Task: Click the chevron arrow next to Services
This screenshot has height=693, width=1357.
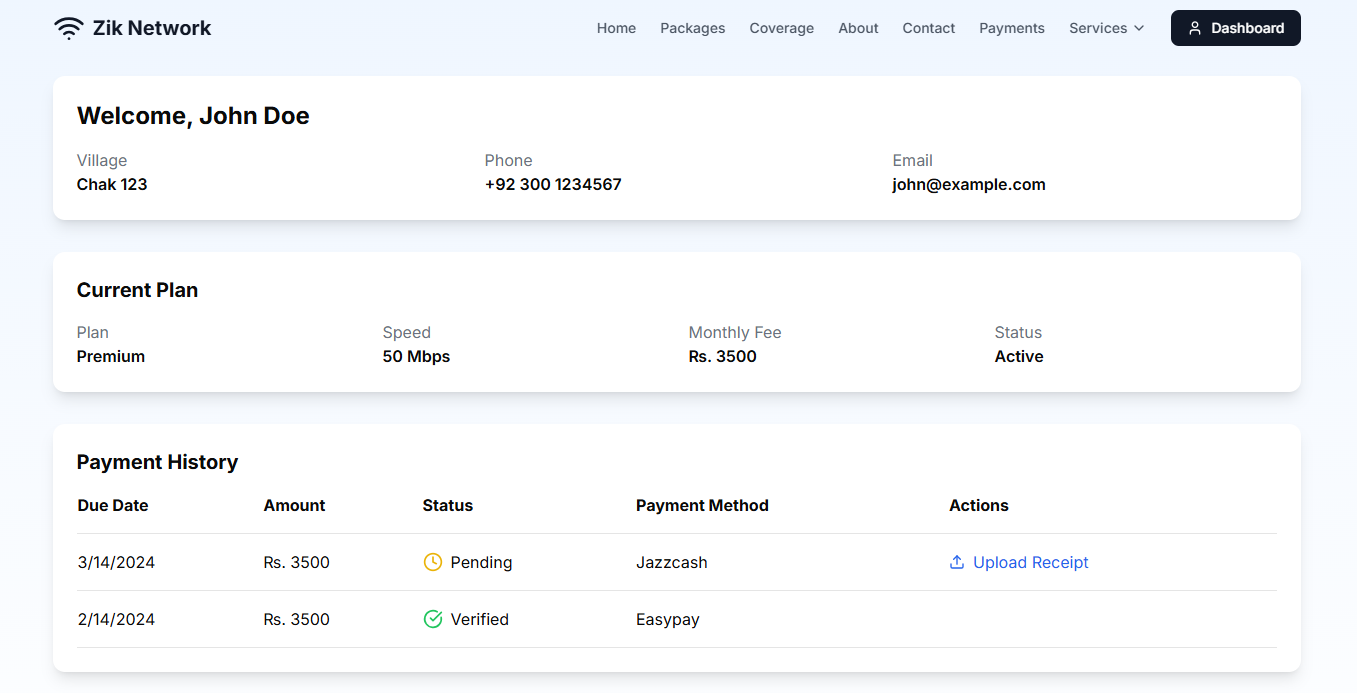Action: [x=1139, y=28]
